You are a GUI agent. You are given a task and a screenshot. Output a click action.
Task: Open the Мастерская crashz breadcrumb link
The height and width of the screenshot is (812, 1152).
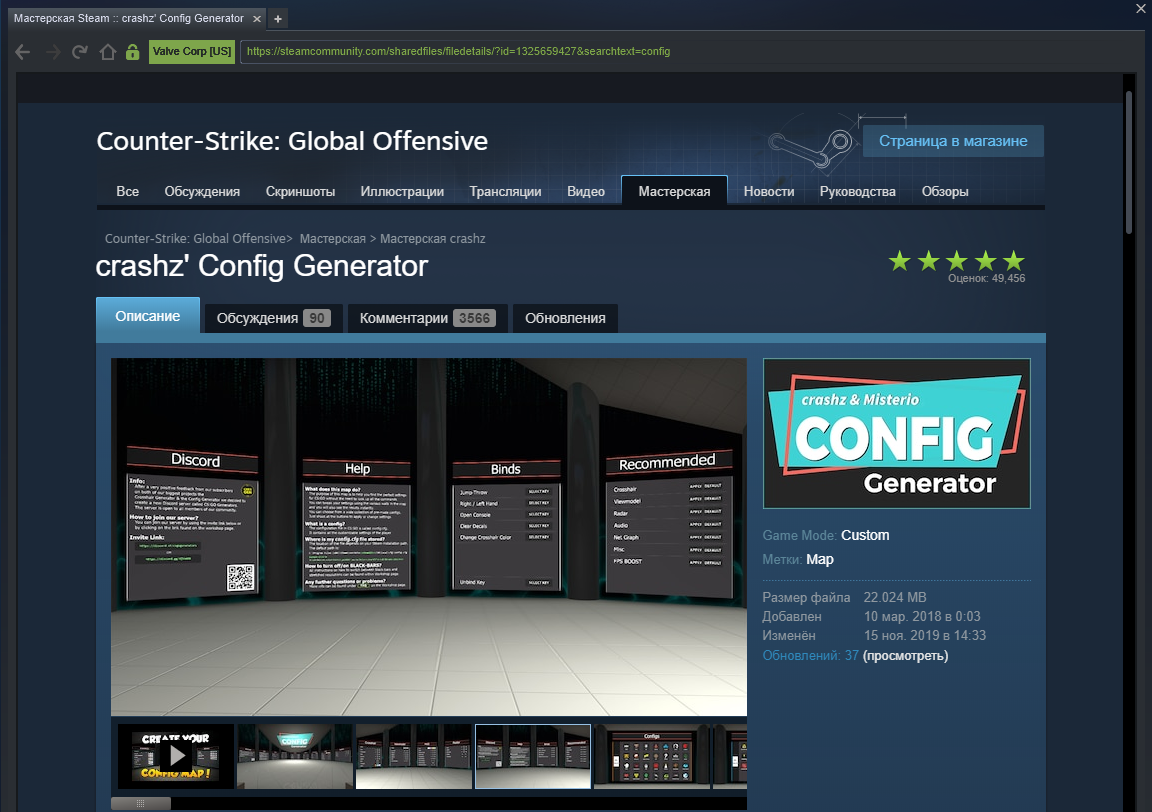point(433,239)
